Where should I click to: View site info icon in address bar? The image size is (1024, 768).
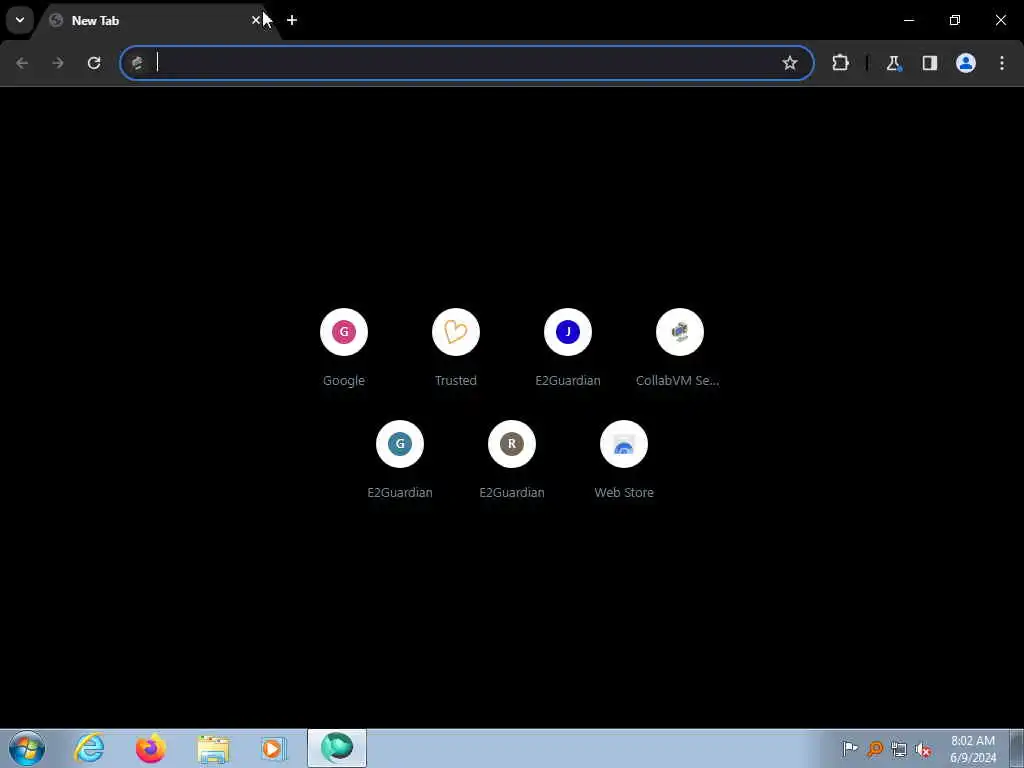pyautogui.click(x=137, y=63)
